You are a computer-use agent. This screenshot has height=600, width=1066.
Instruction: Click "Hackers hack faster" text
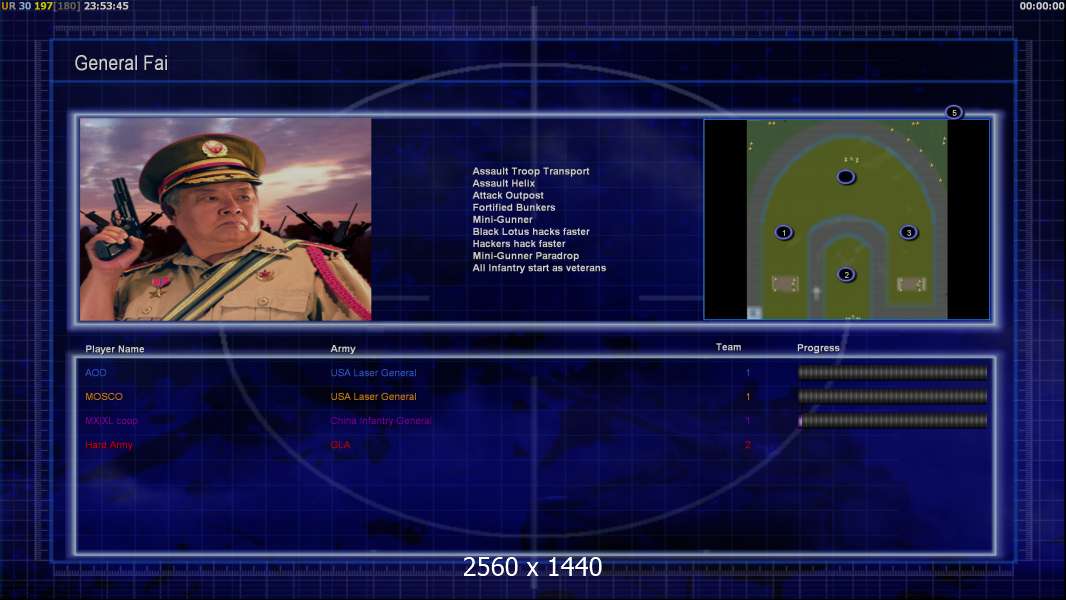pos(519,243)
